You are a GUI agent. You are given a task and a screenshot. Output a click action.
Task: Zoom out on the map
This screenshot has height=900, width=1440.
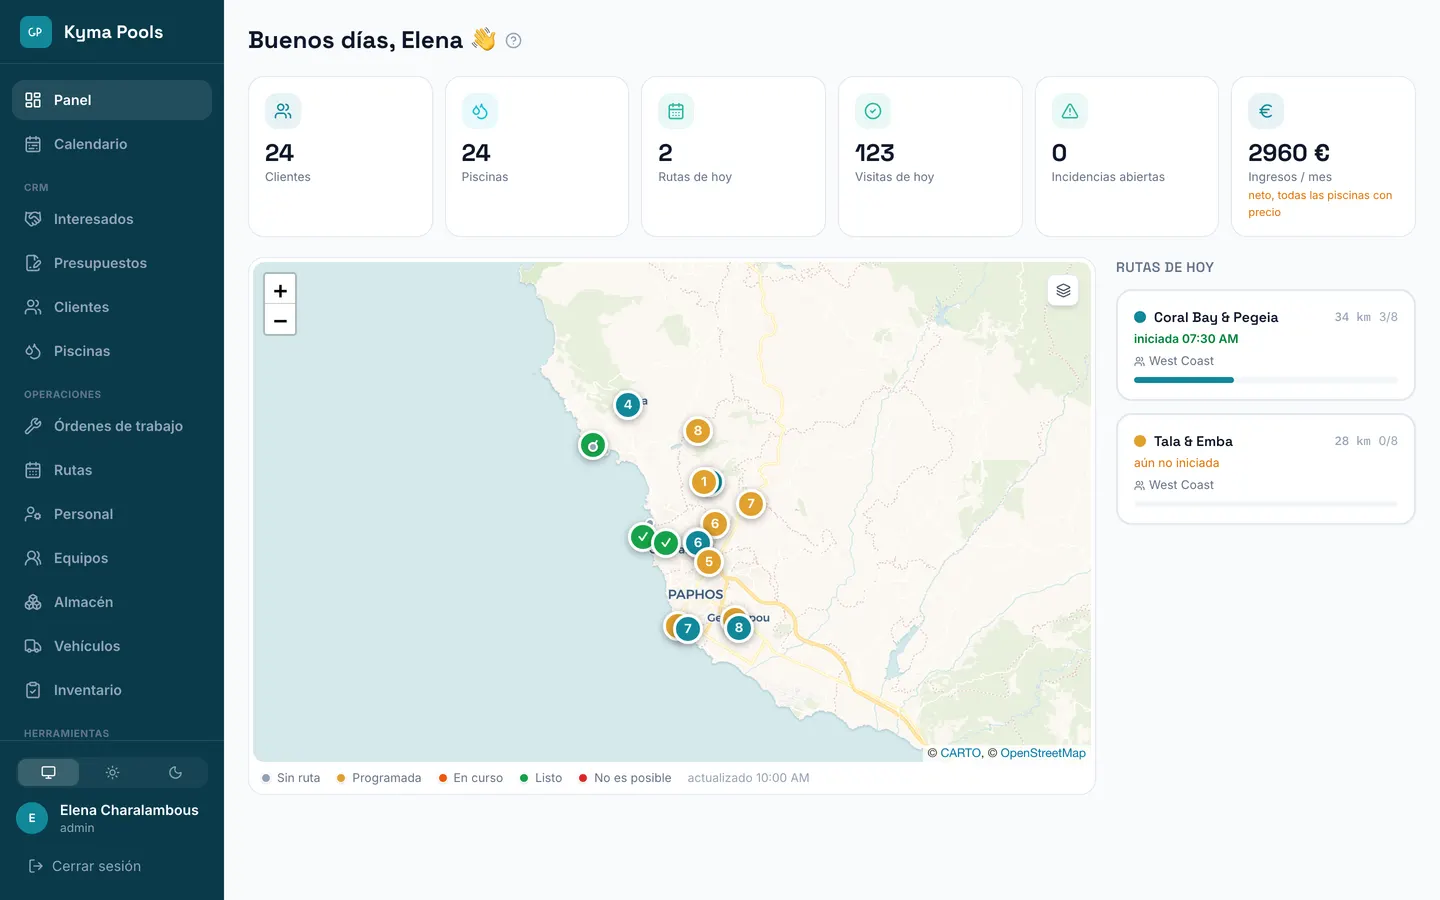click(280, 321)
